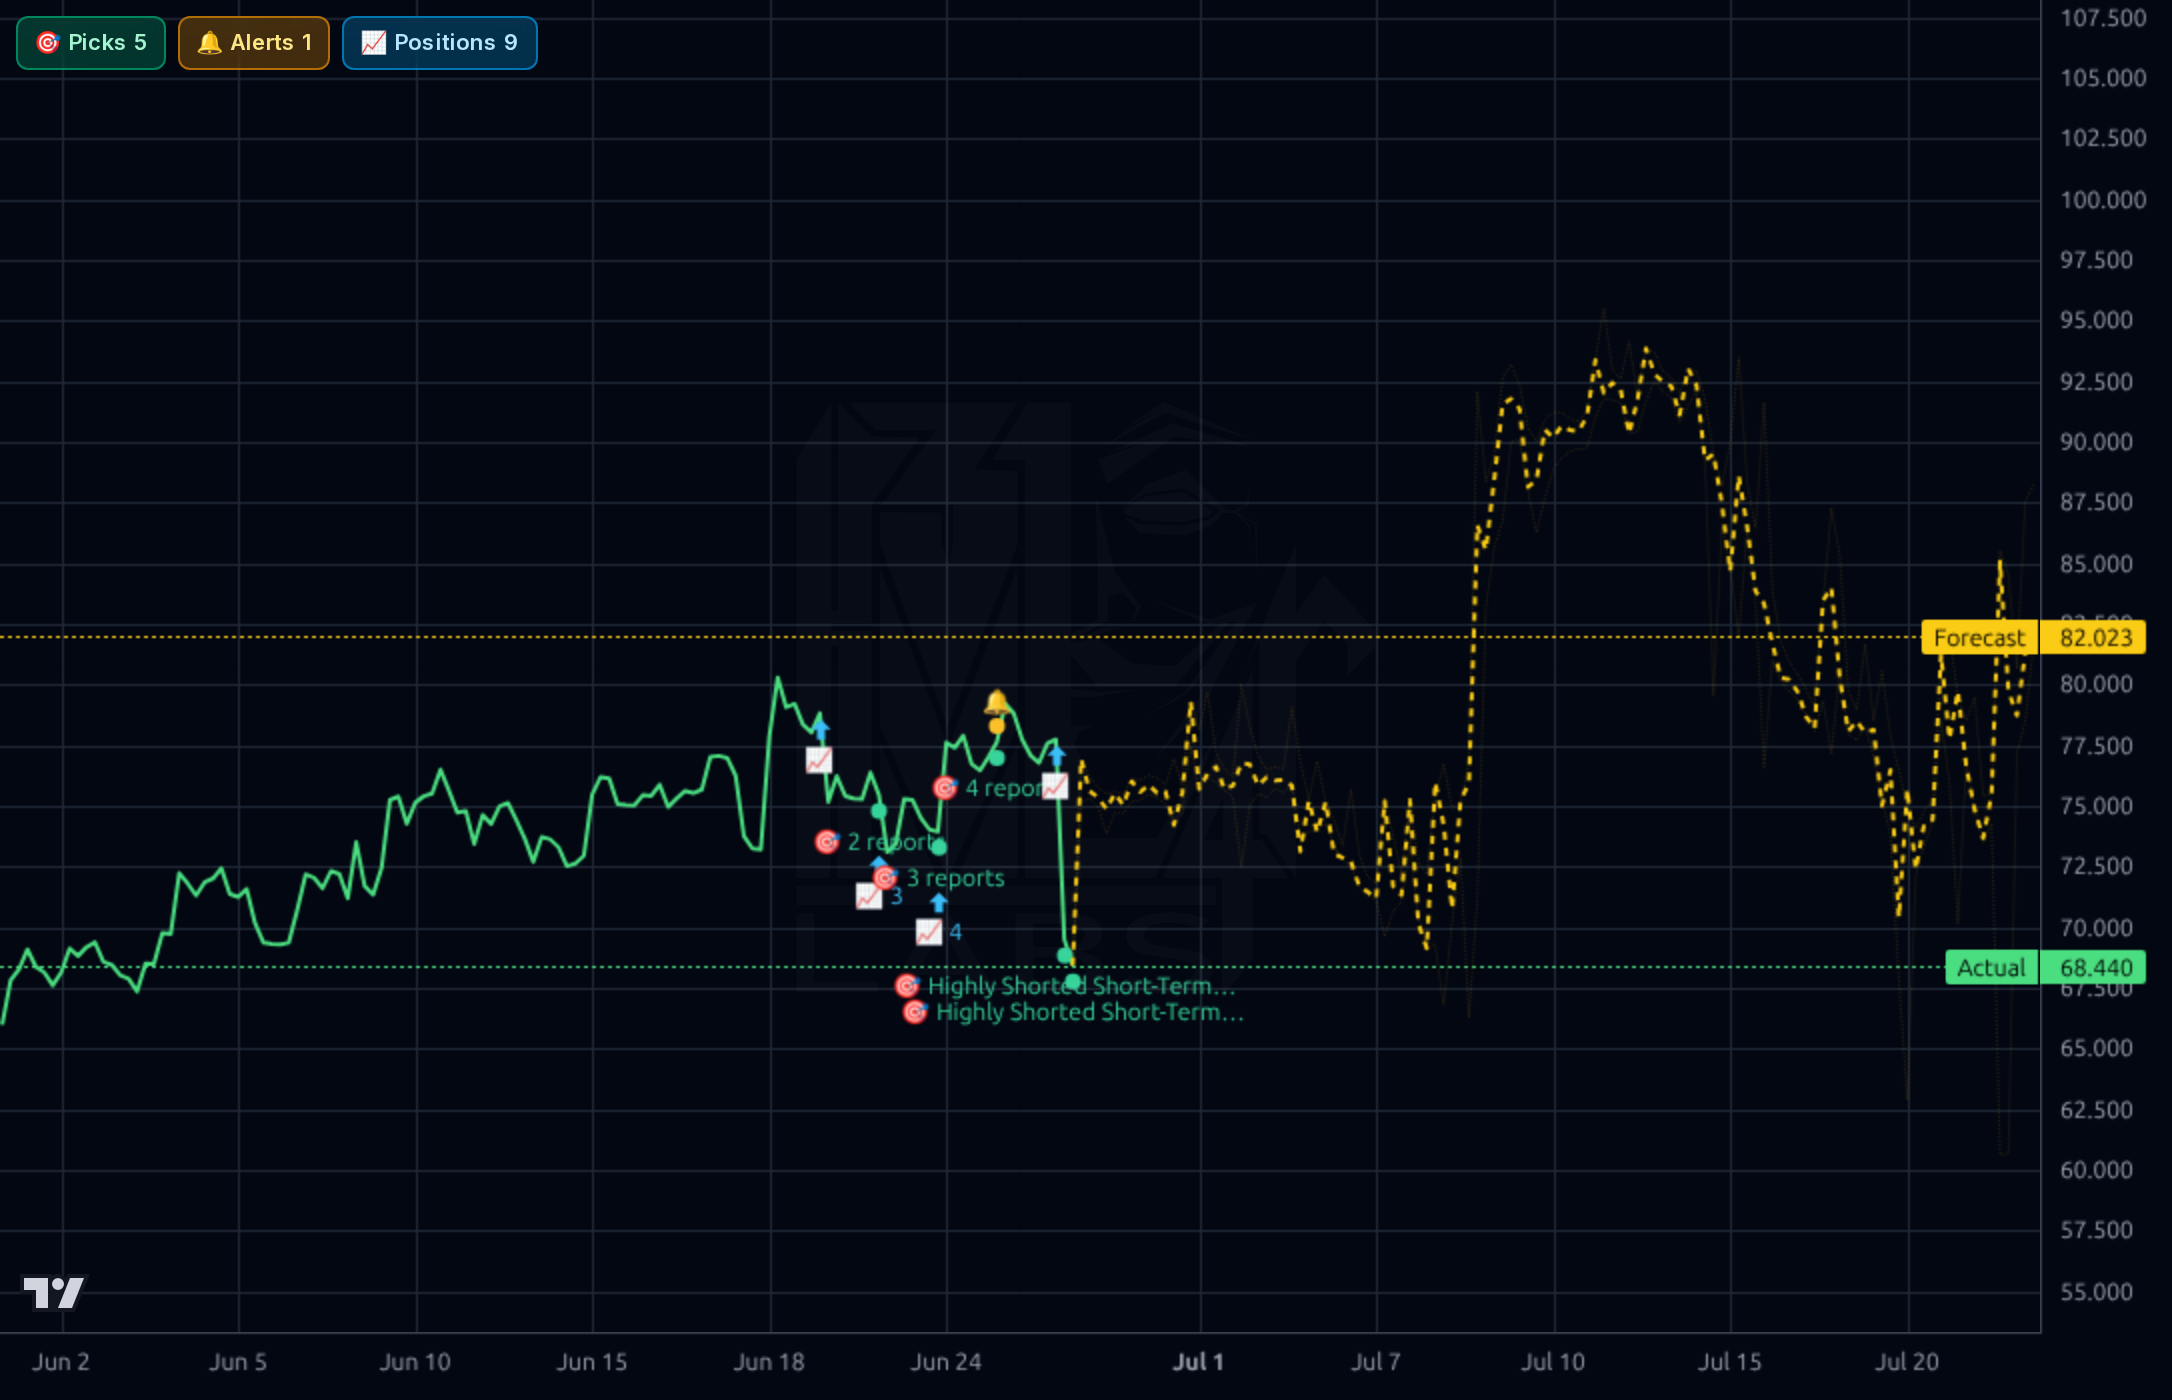Click the Jul 1 date label
This screenshot has width=2172, height=1400.
(1198, 1362)
